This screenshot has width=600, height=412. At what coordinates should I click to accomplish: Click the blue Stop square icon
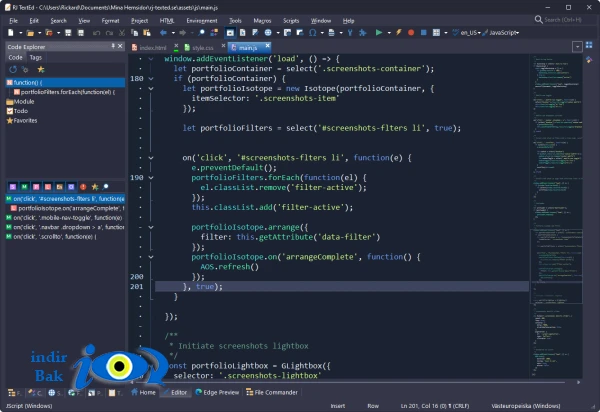[x=424, y=33]
